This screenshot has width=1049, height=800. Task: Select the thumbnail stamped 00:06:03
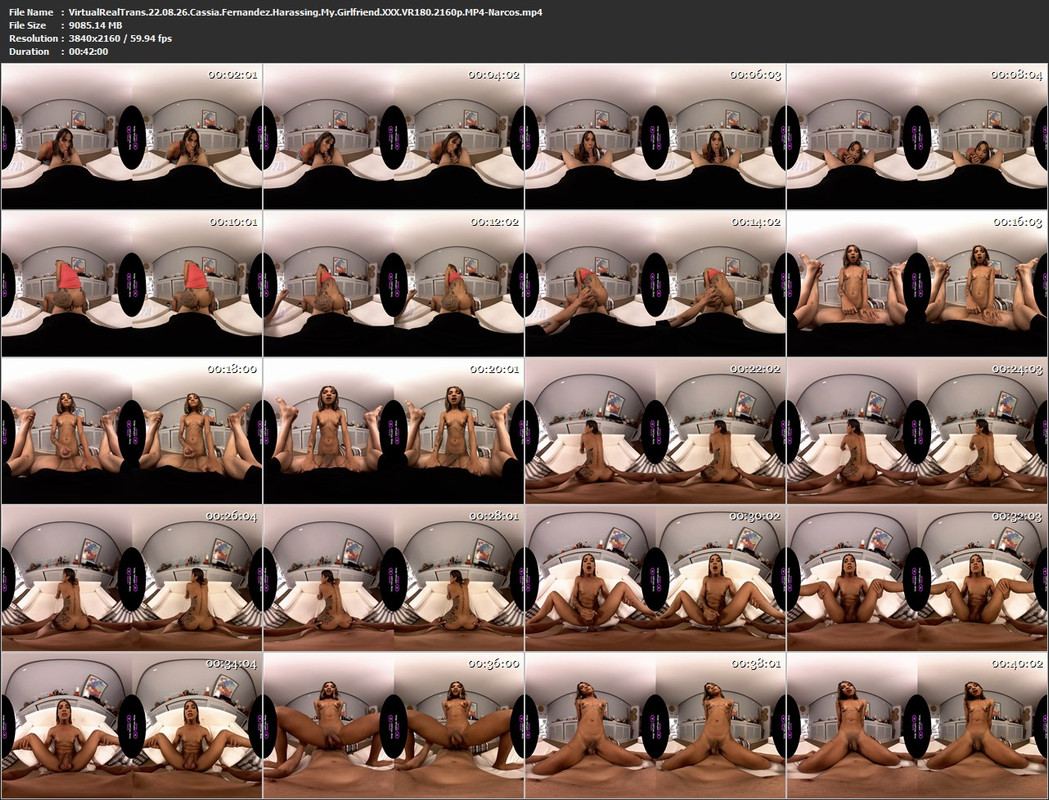pos(655,136)
